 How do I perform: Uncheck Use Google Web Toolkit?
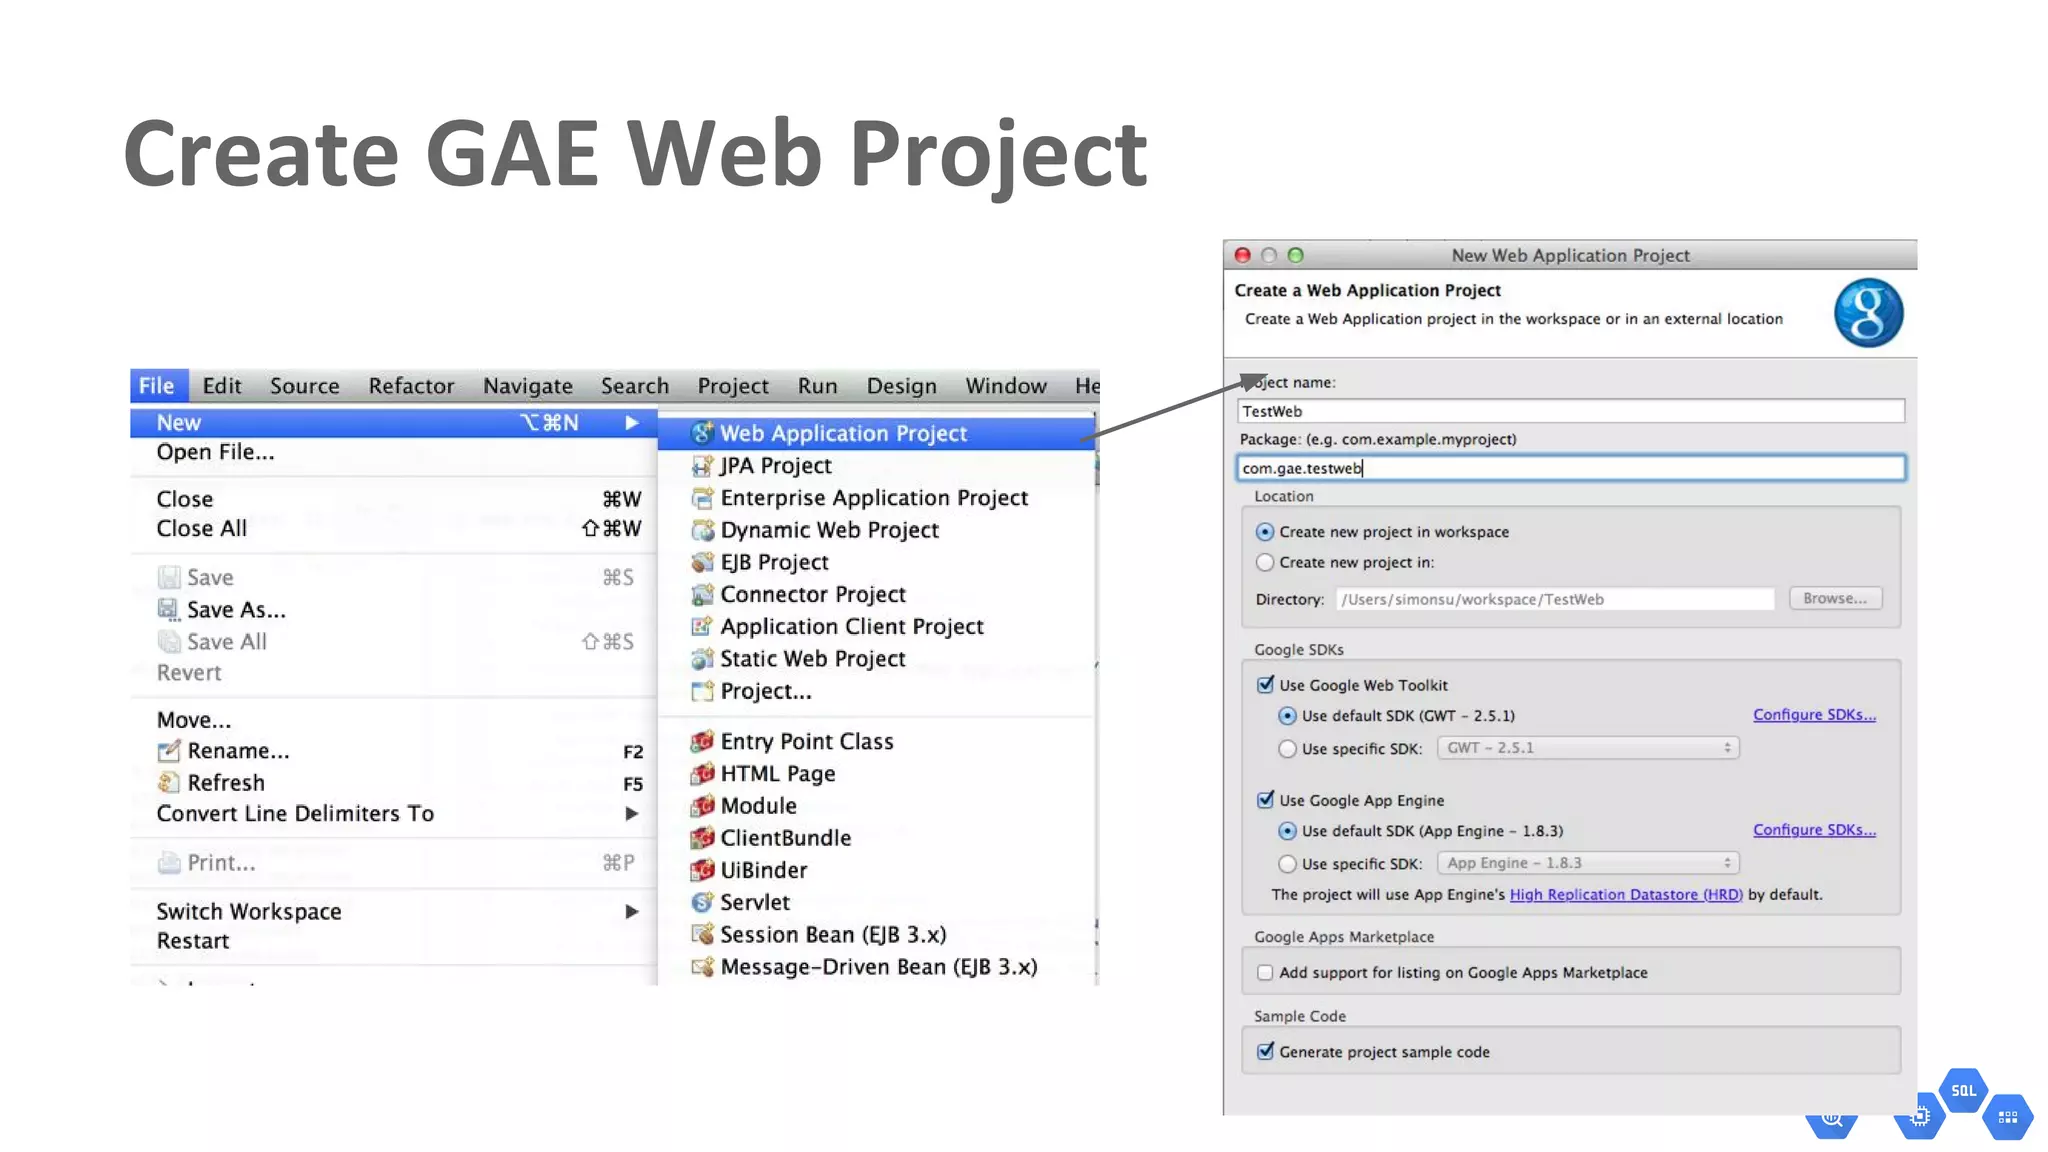1265,685
